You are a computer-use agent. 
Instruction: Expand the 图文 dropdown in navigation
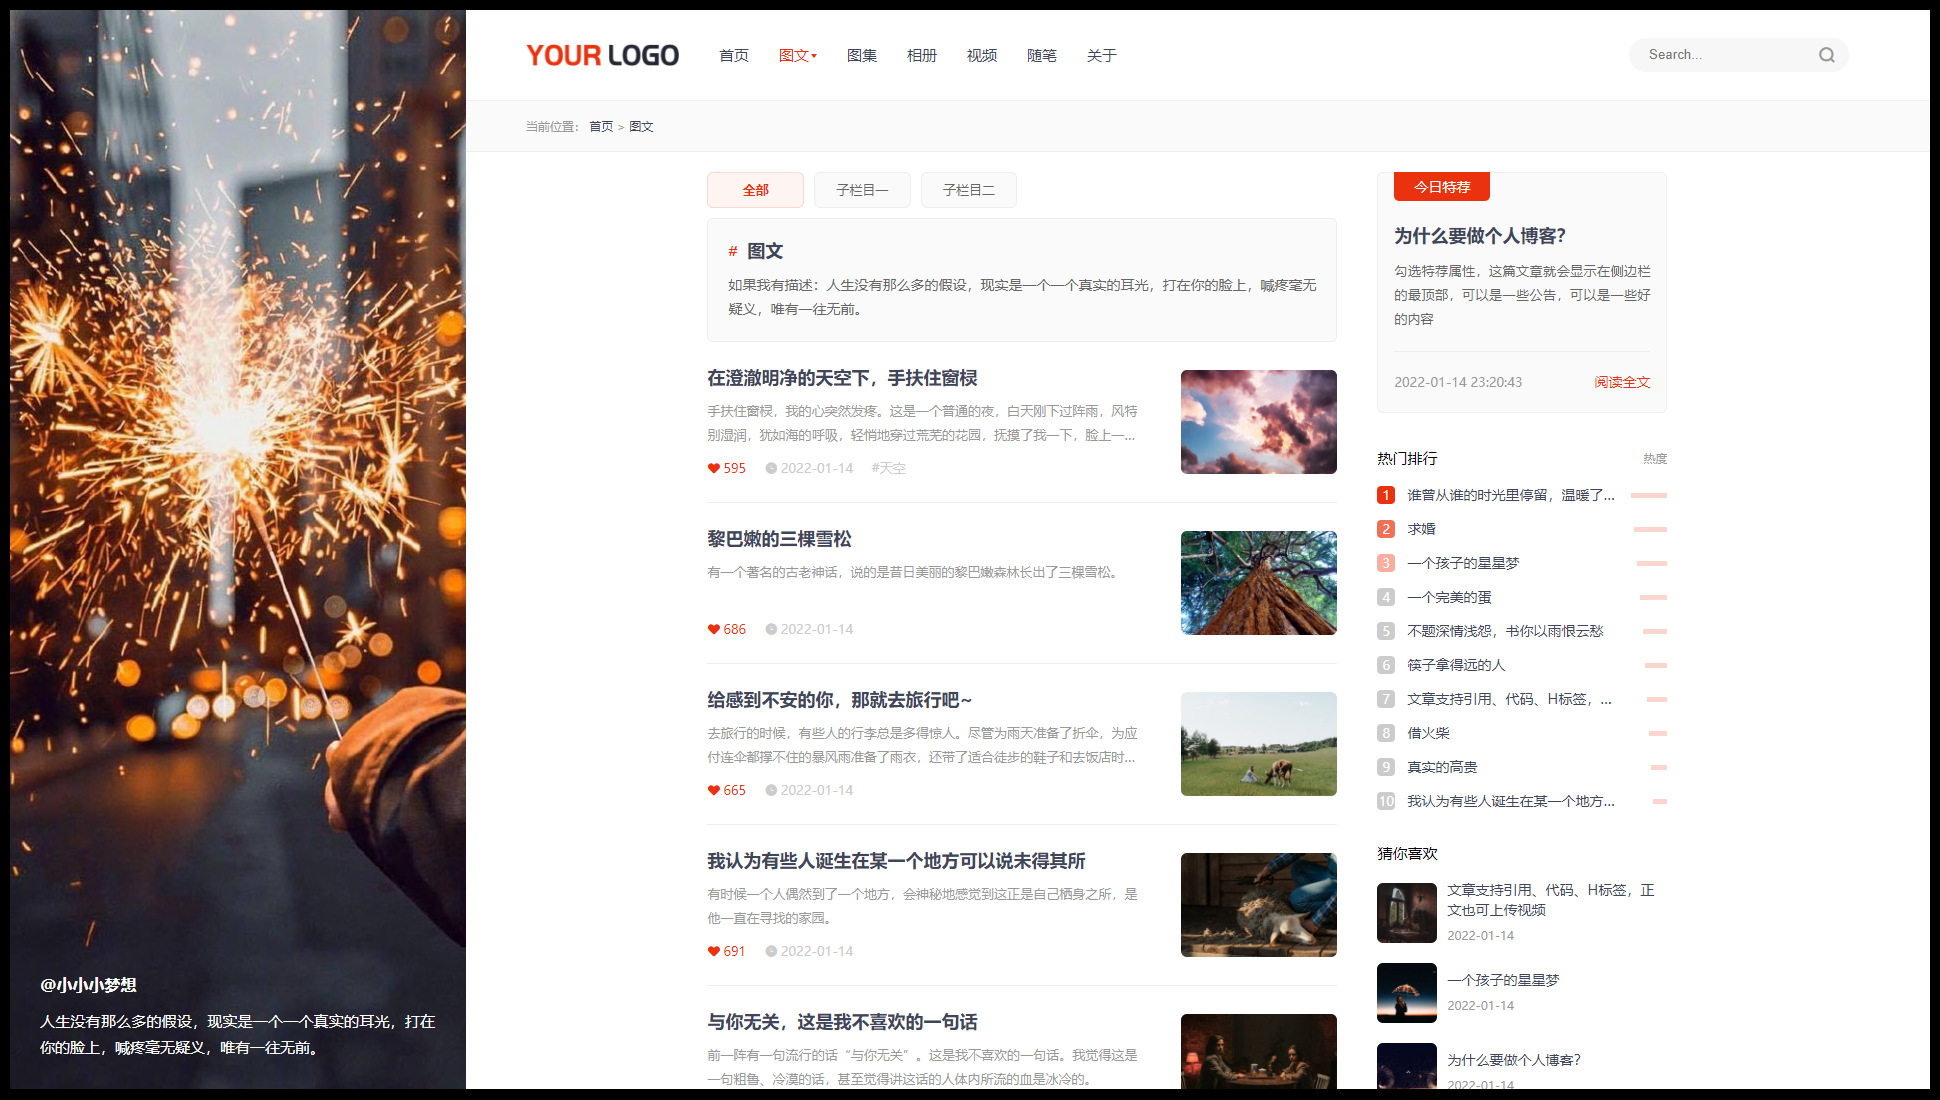[x=798, y=55]
